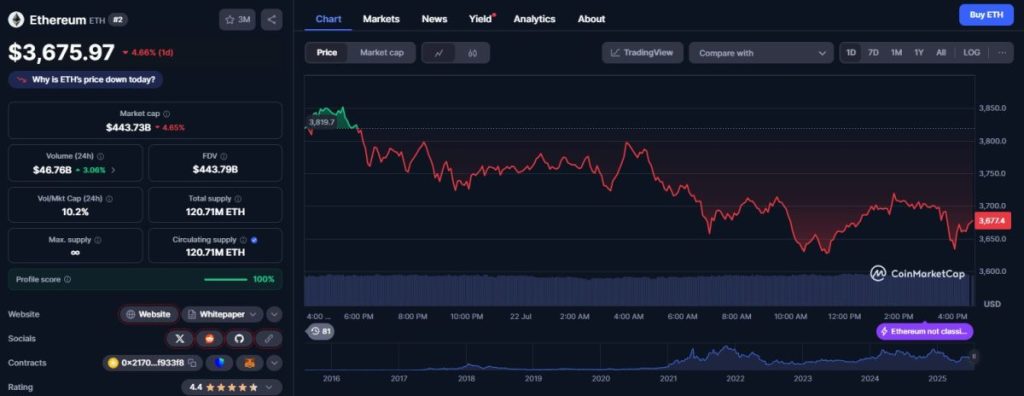Click the Vol/Mkt Cap info icon
Image resolution: width=1024 pixels, height=396 pixels.
click(x=109, y=199)
